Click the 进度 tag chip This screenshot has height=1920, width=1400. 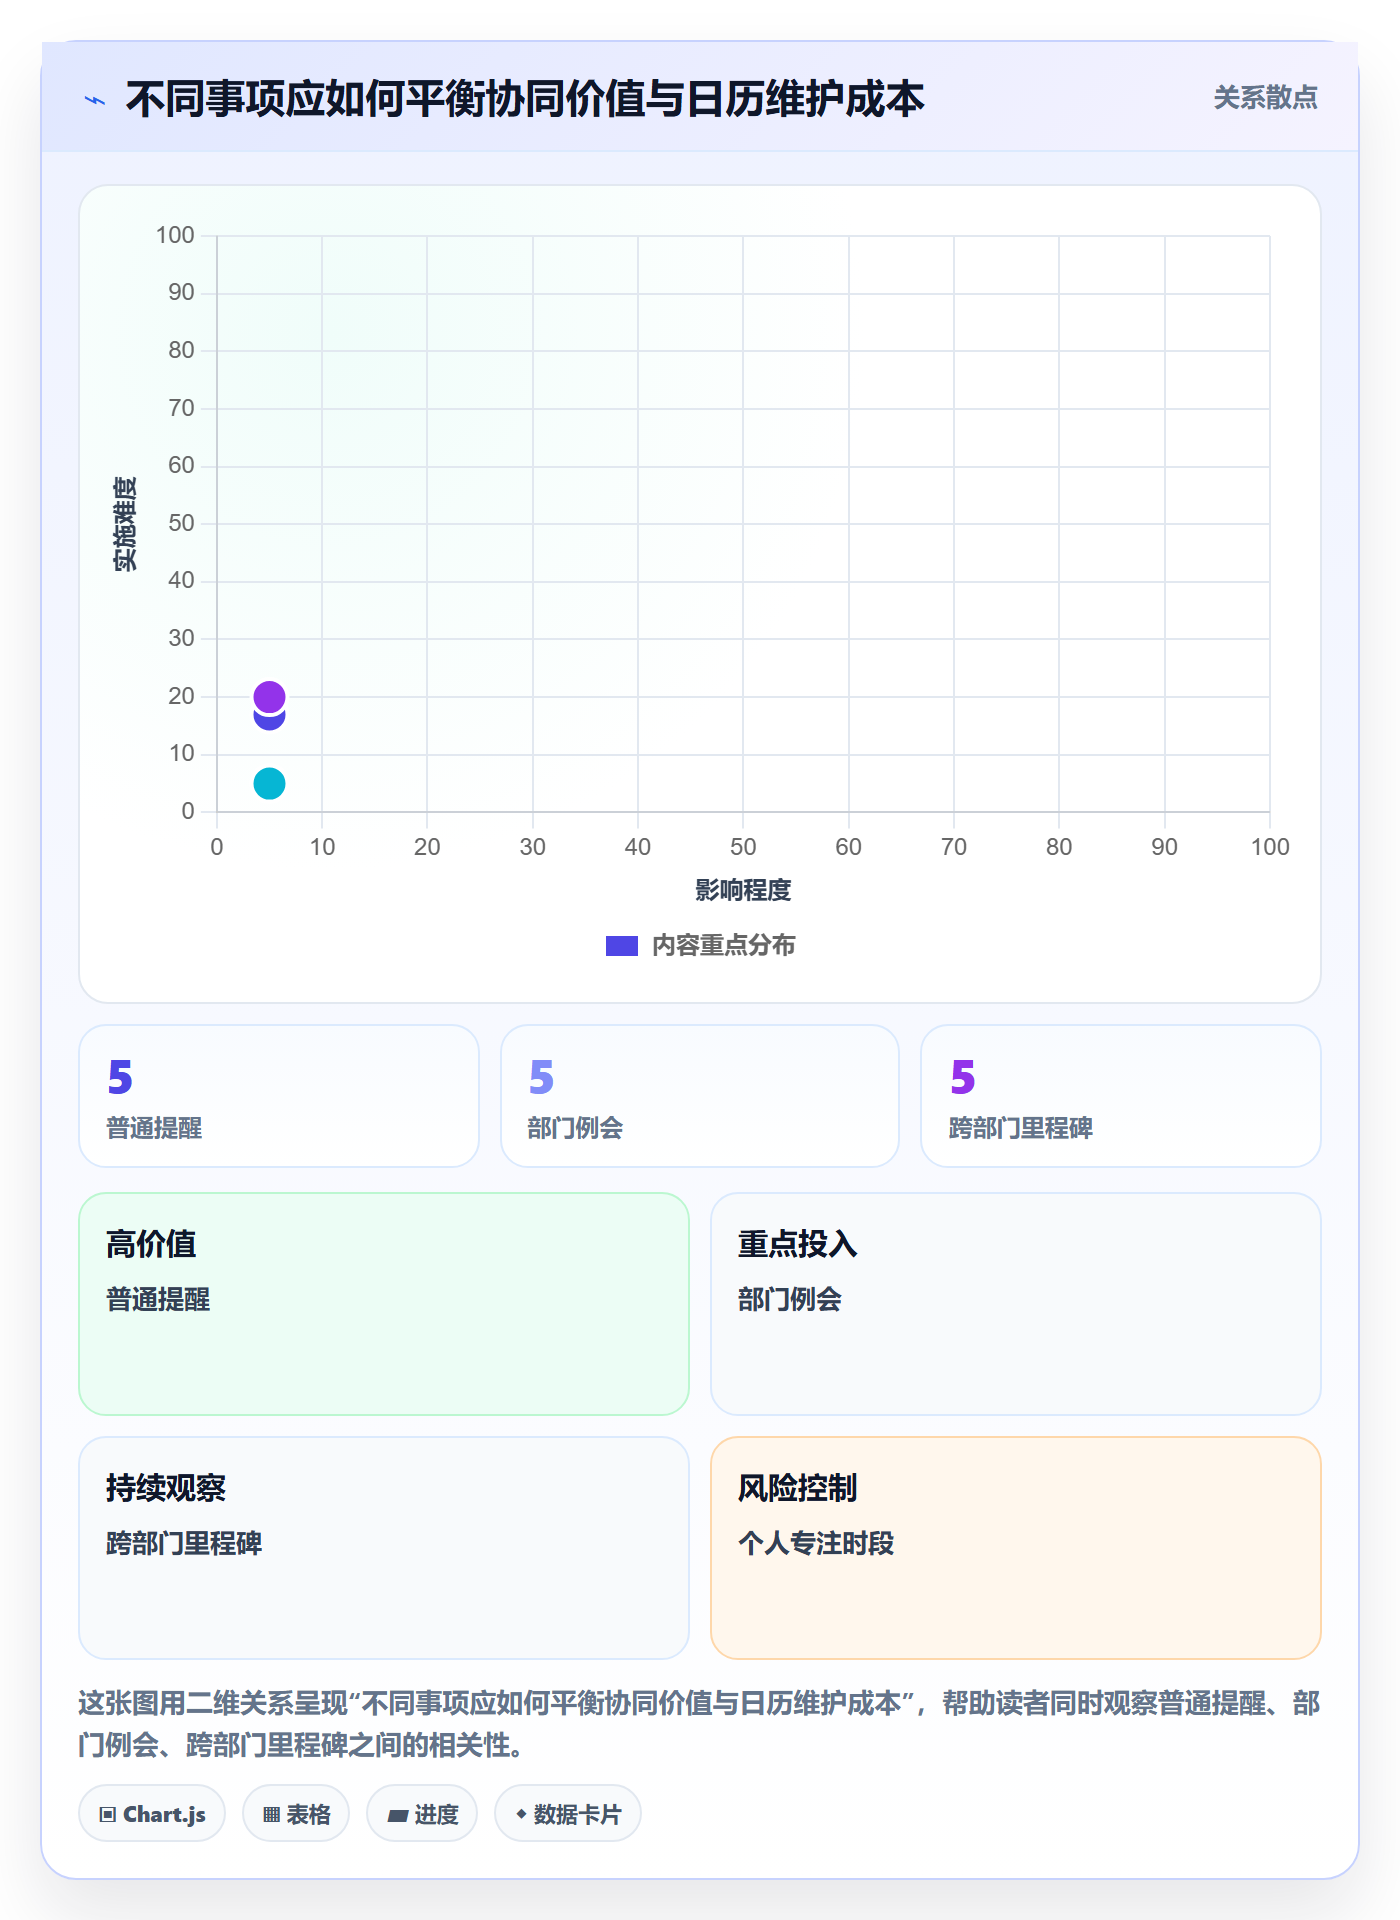(x=422, y=1814)
